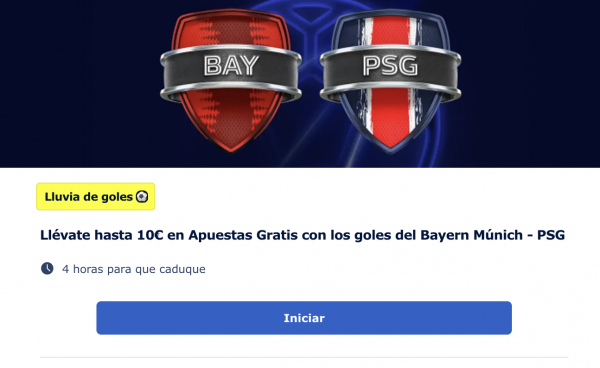Click the clock icon beside expiry time
Image resolution: width=600 pixels, height=368 pixels.
point(47,269)
